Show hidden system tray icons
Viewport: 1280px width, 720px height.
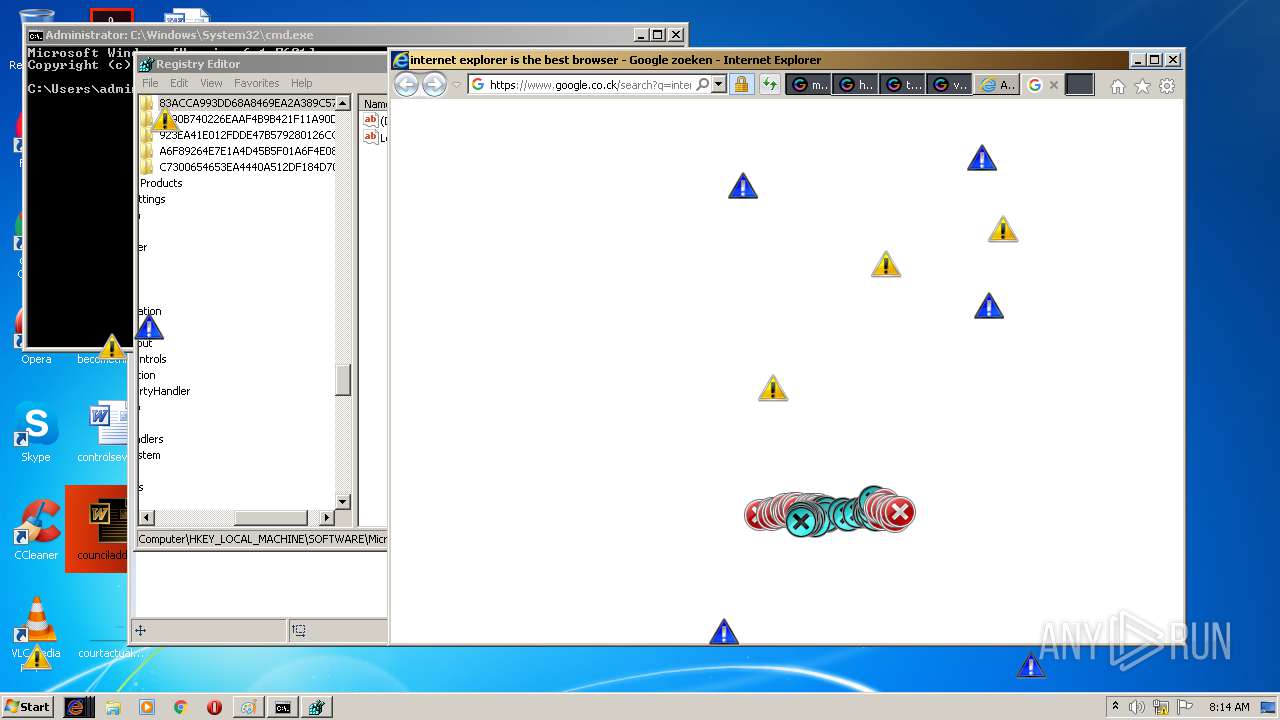pos(1115,707)
